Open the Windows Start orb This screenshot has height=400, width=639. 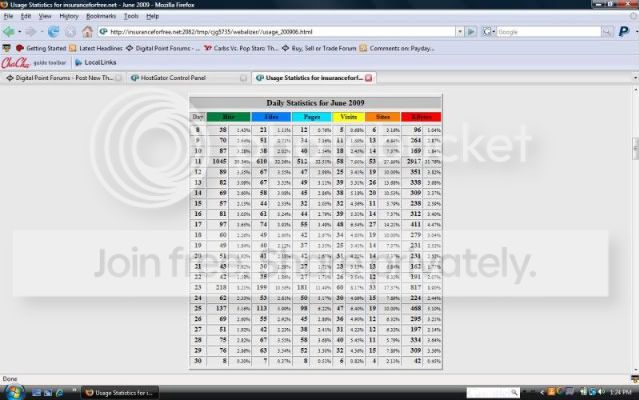(14, 393)
